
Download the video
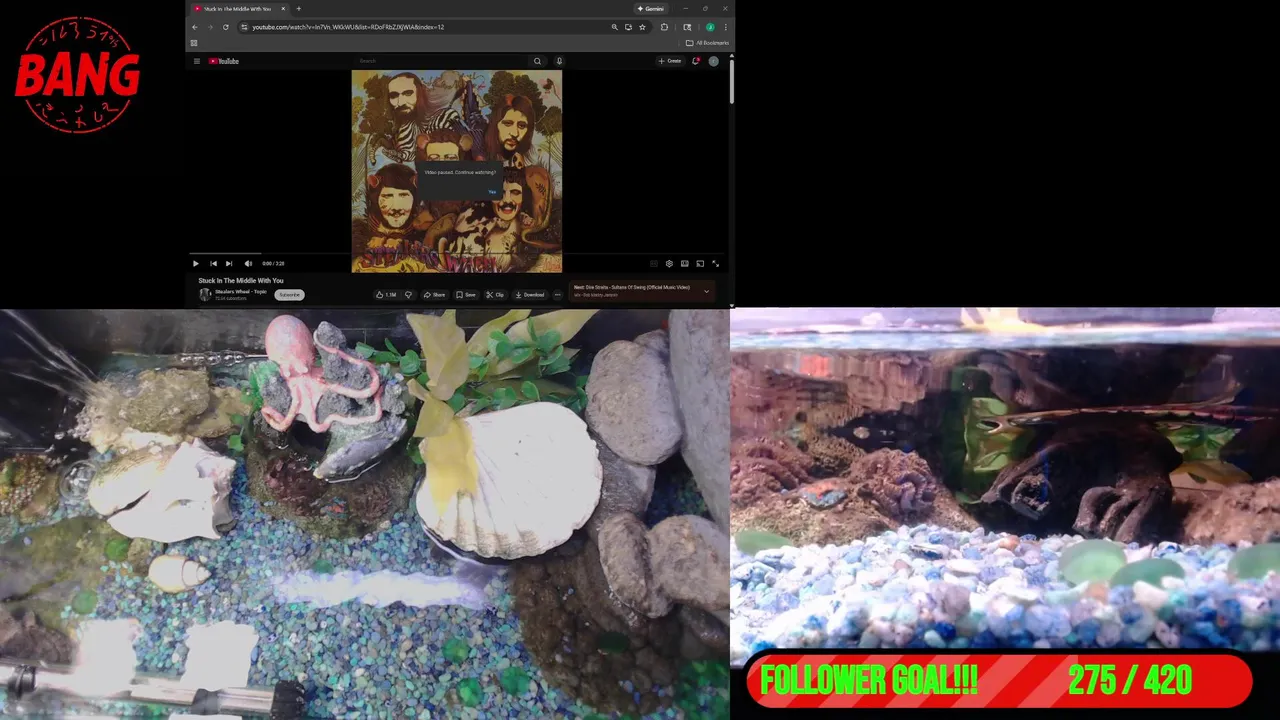click(x=530, y=295)
